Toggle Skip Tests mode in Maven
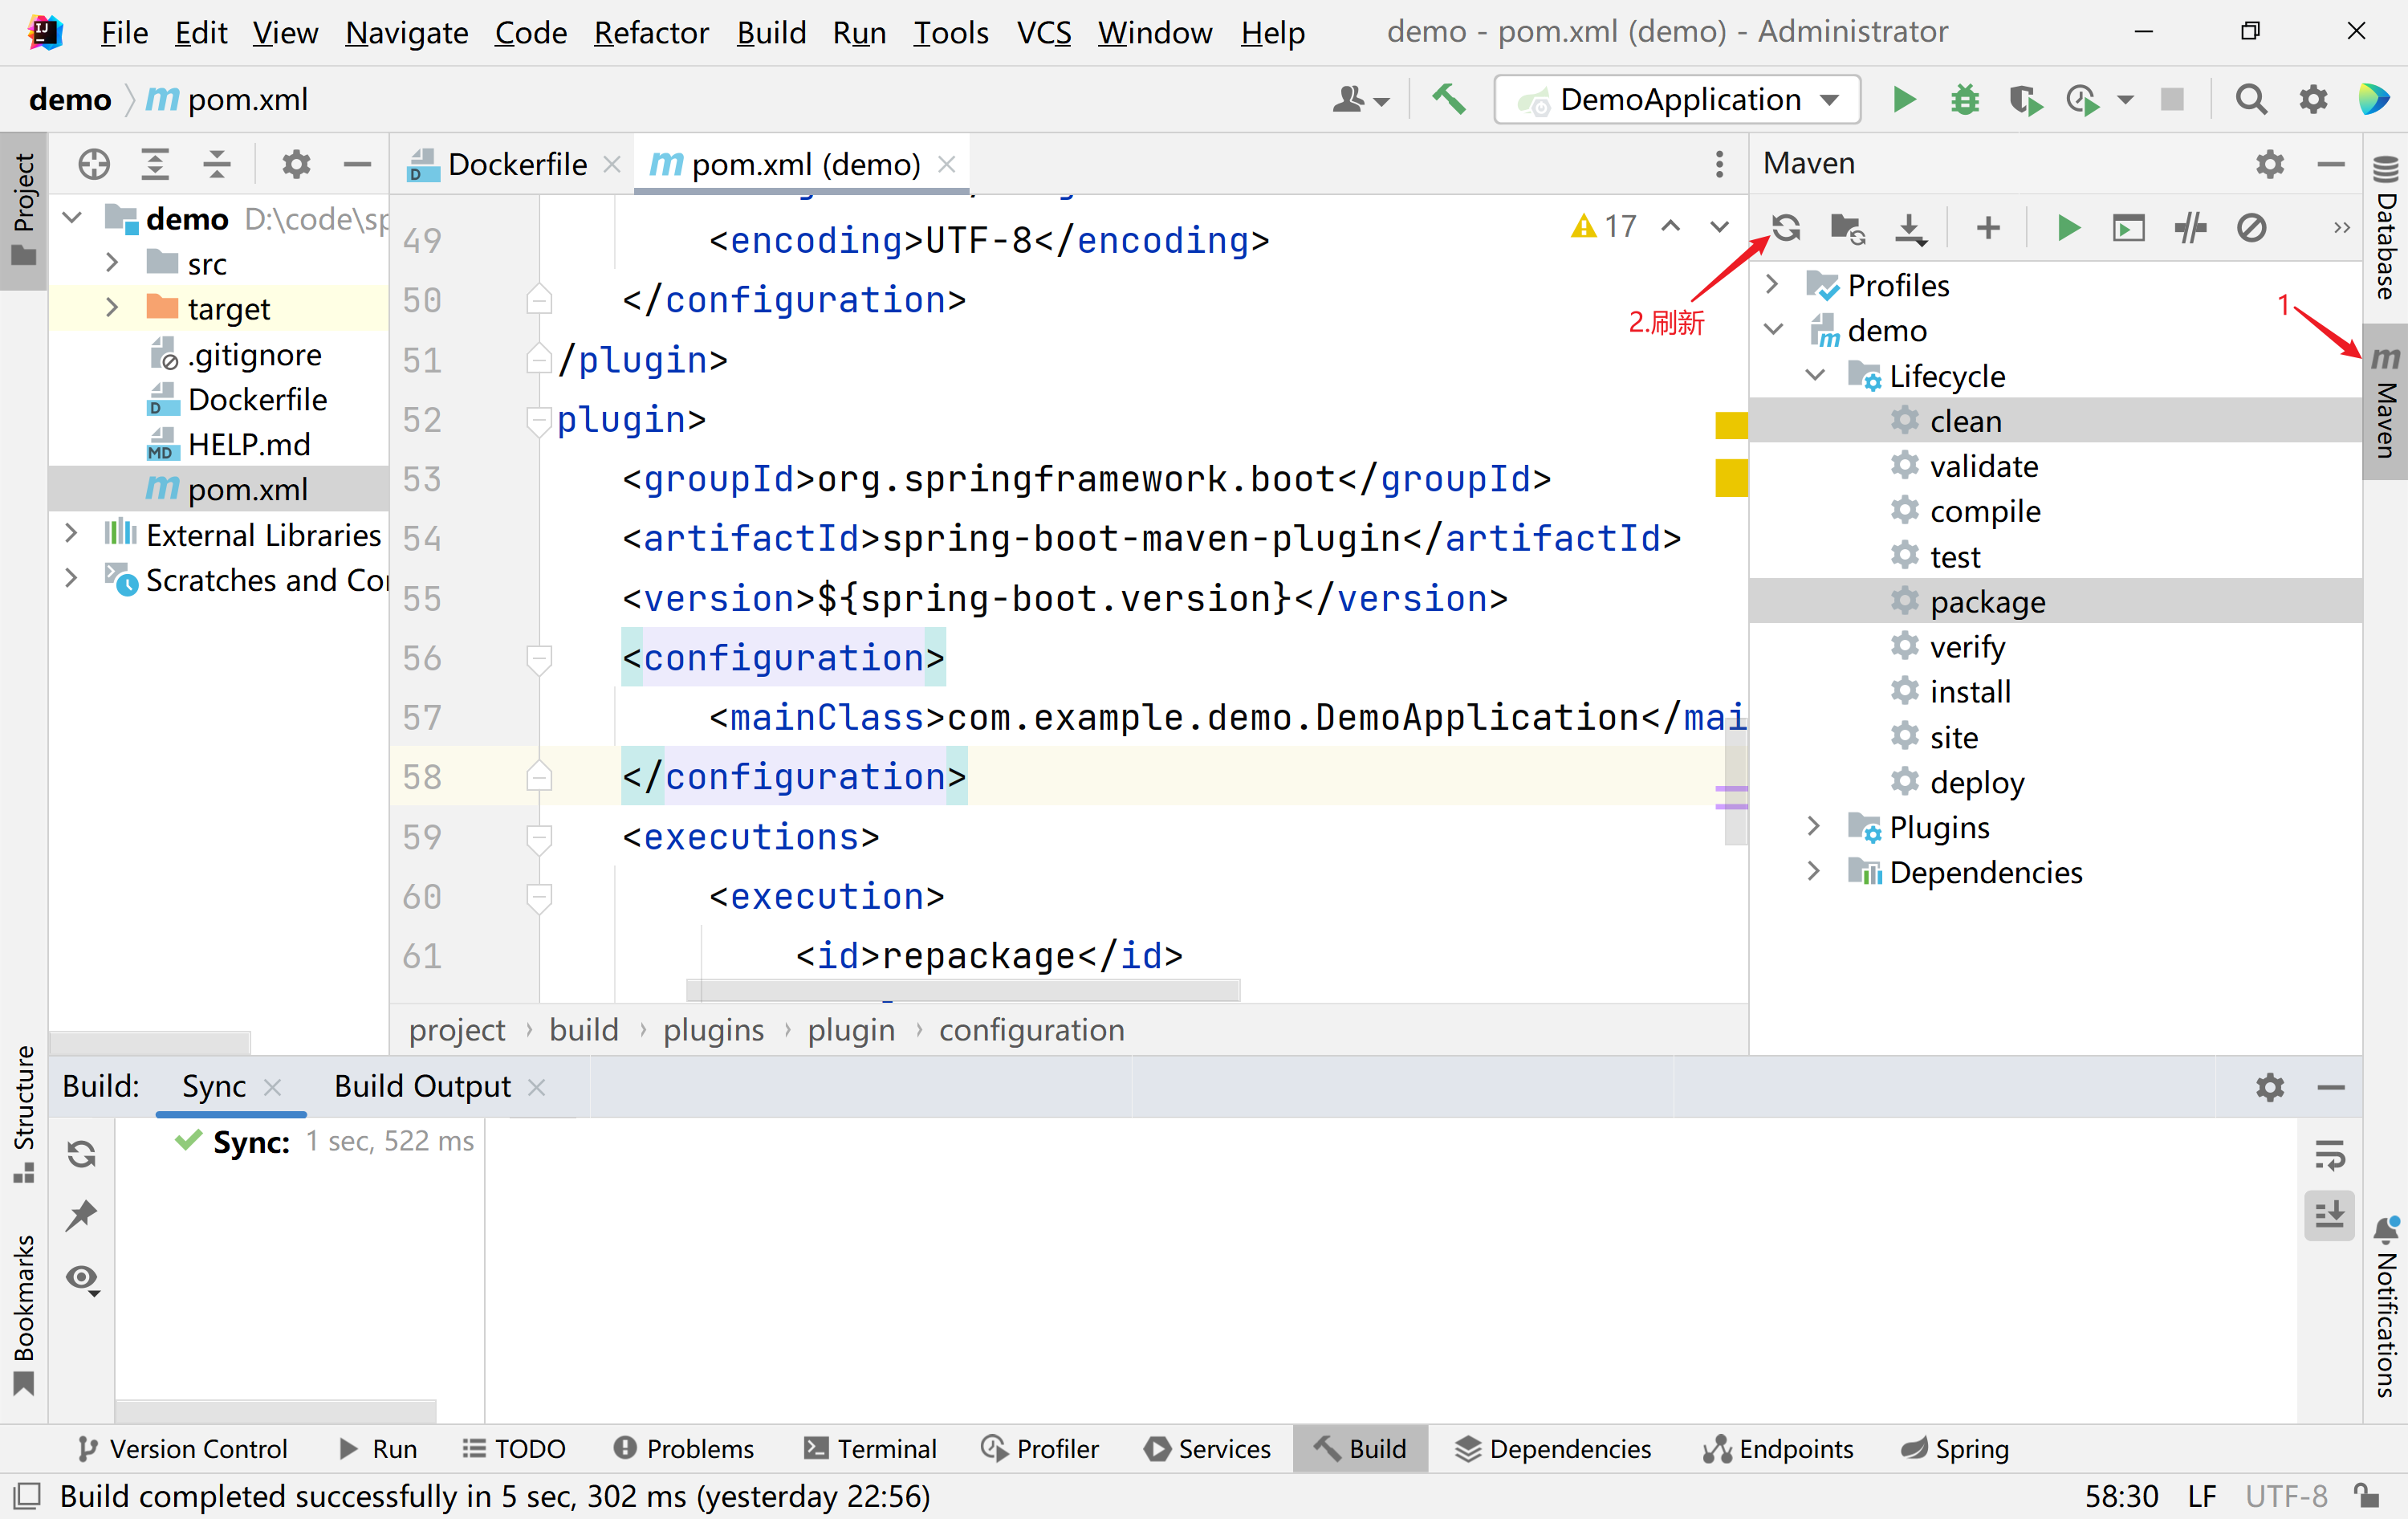The image size is (2408, 1519). pos(2251,228)
